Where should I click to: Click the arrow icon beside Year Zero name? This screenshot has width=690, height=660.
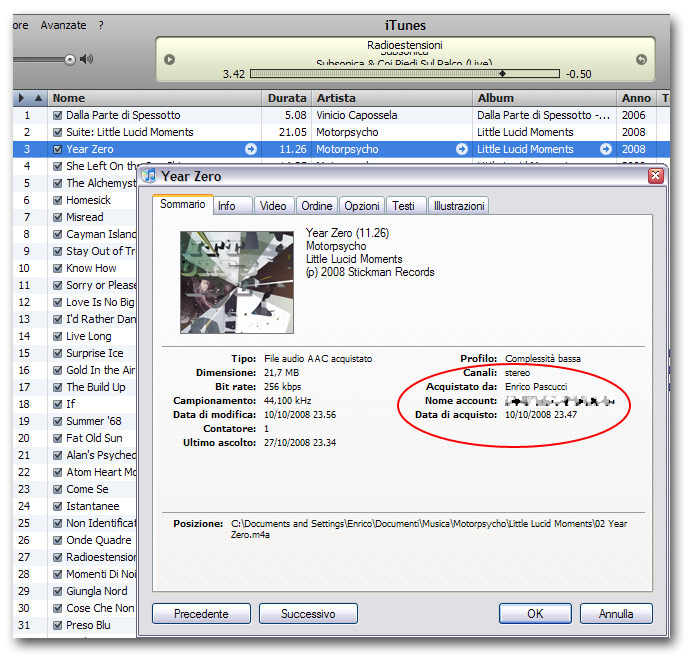(251, 149)
